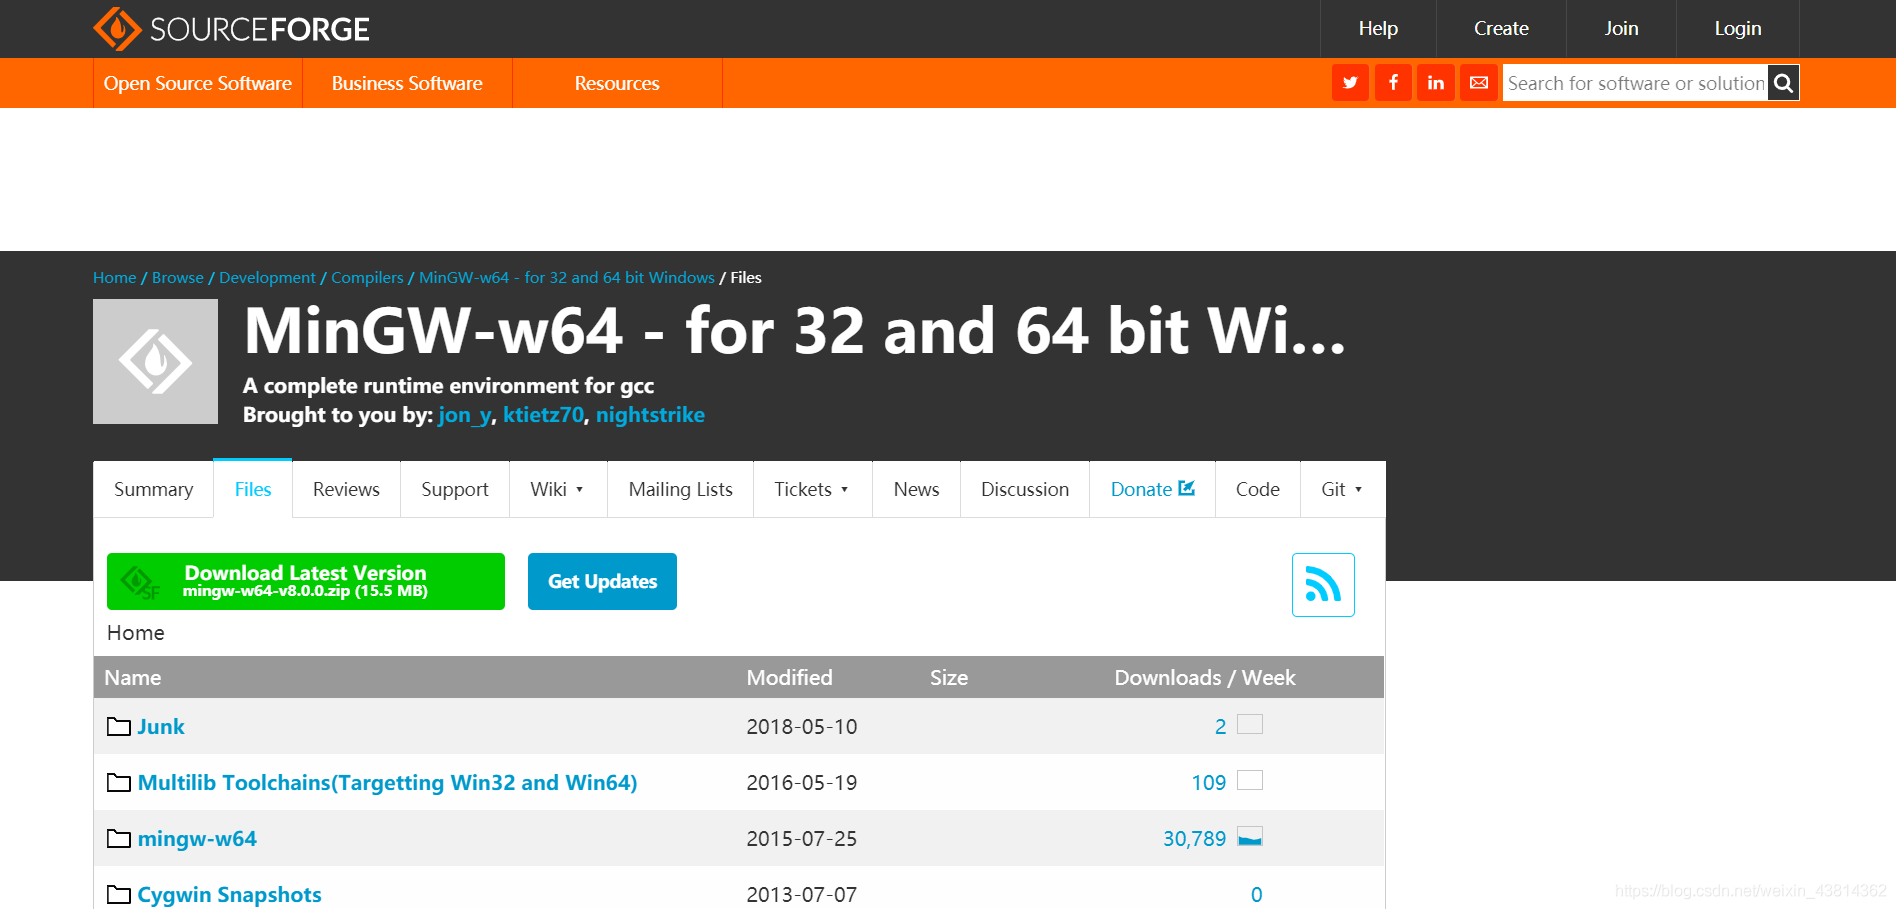Share on Twitter icon
Viewport: 1896px width, 909px height.
(x=1350, y=83)
